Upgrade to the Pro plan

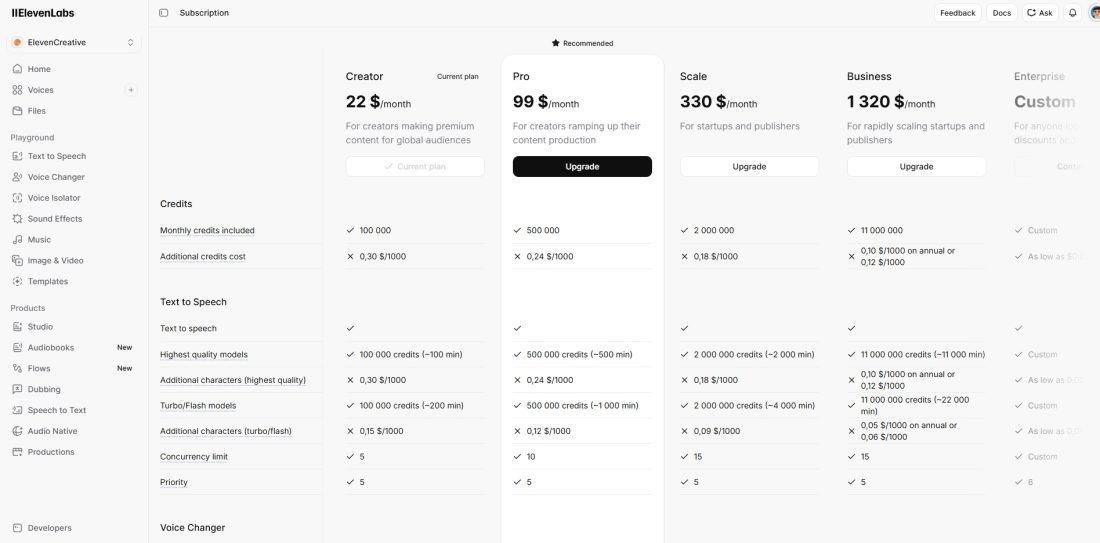(x=582, y=167)
